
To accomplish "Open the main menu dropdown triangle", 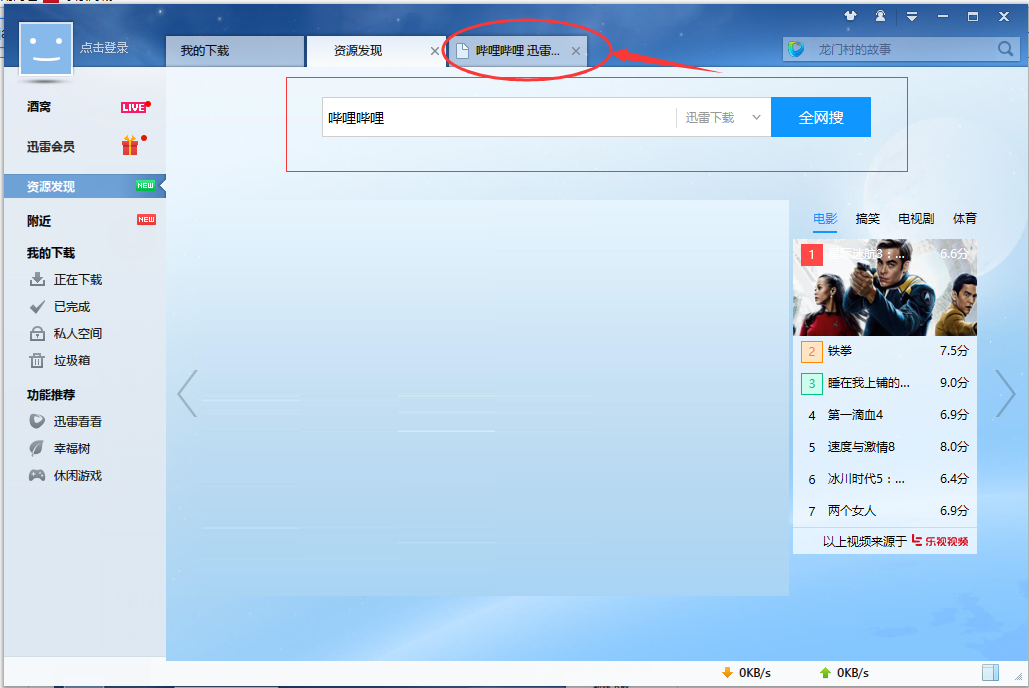I will tap(912, 16).
